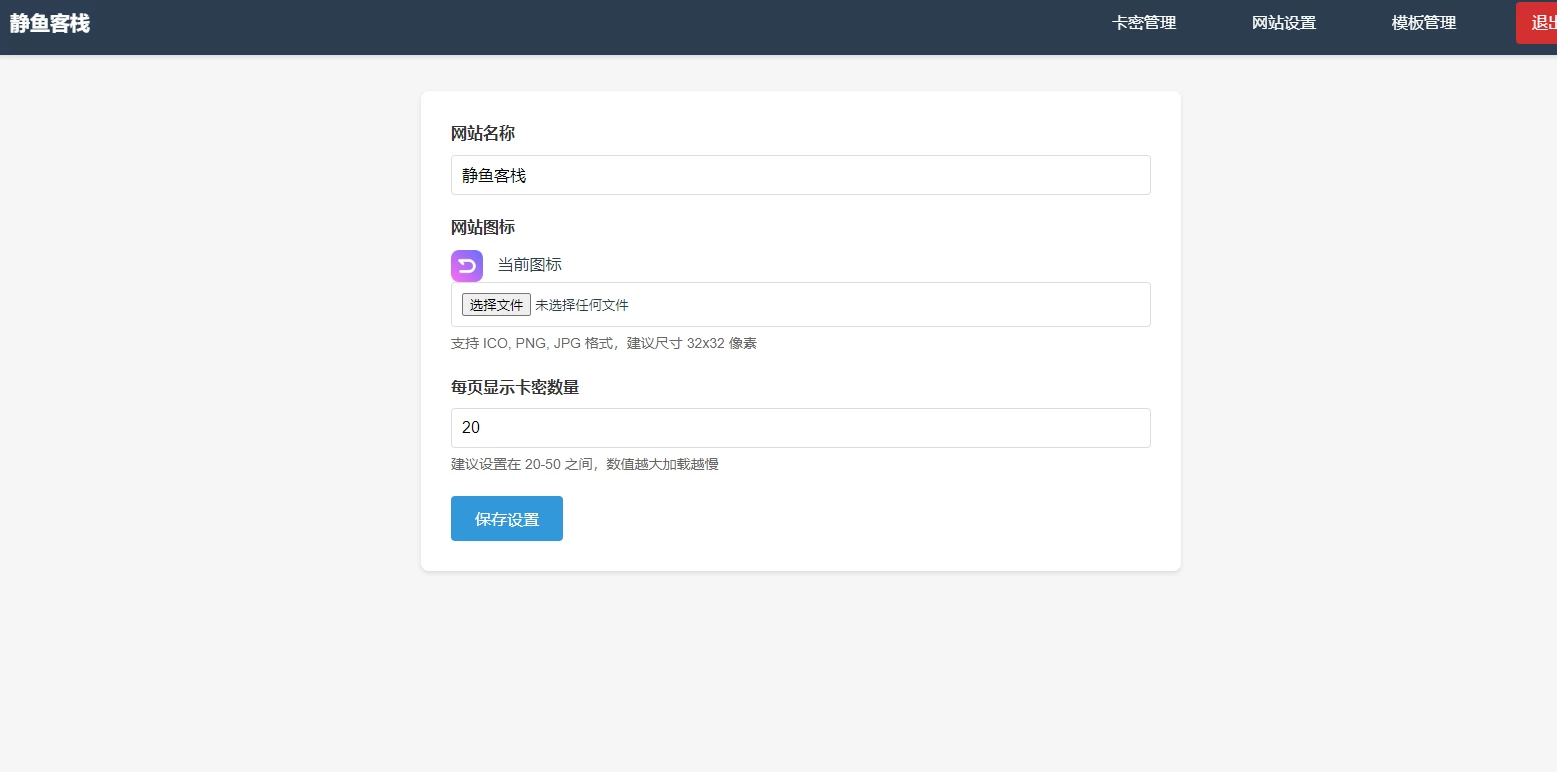Click the 选择文件 file chooser button
The image size is (1557, 772).
click(x=496, y=305)
